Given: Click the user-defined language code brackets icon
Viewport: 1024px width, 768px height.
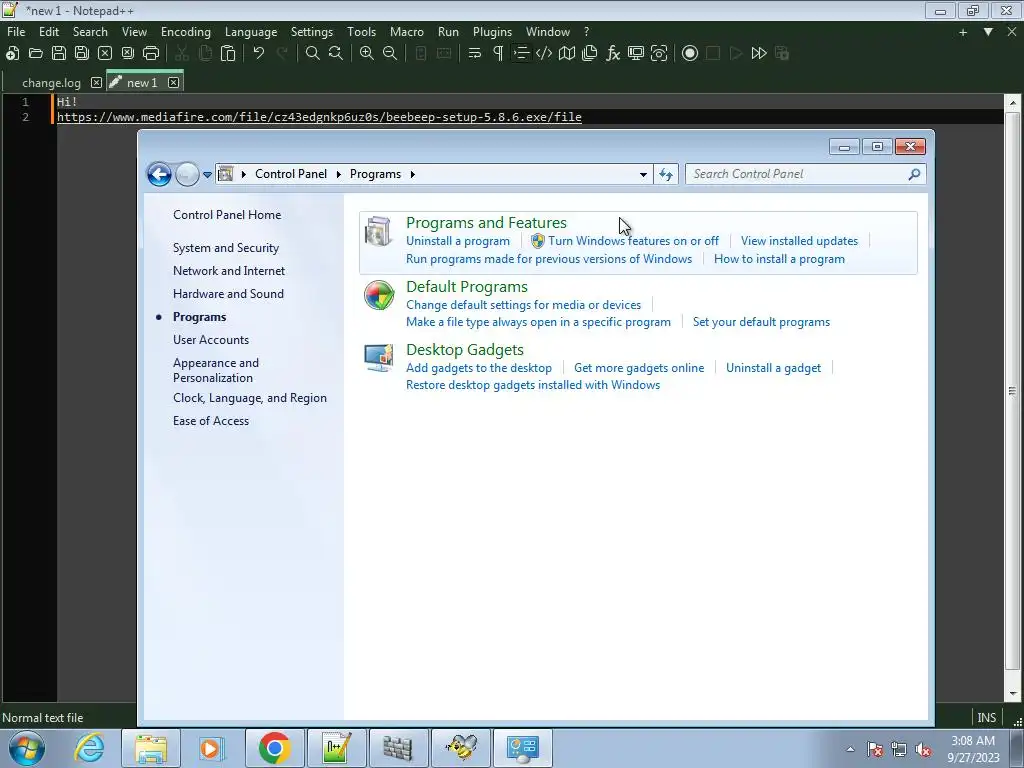Looking at the screenshot, I should click(544, 54).
